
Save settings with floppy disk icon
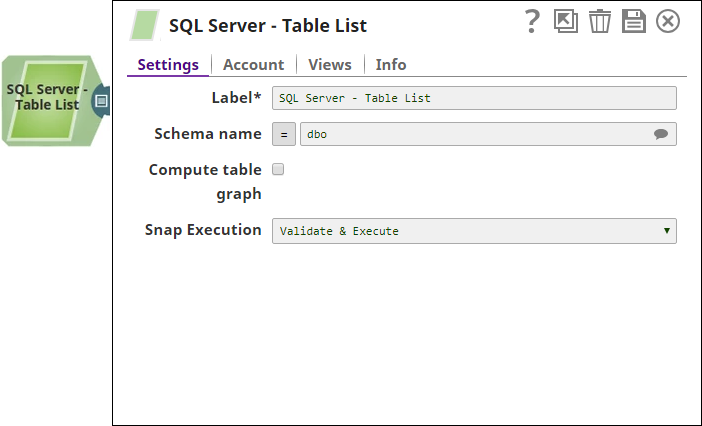(x=634, y=21)
